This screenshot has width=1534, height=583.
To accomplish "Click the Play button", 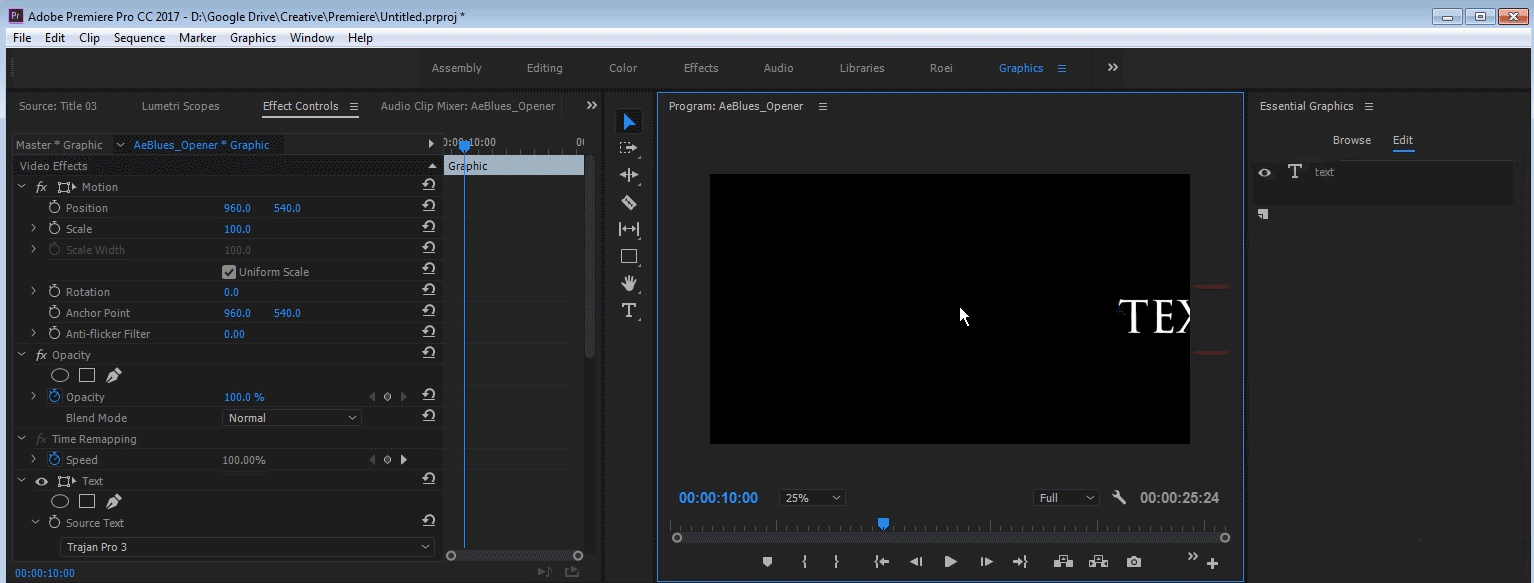I will tap(950, 561).
